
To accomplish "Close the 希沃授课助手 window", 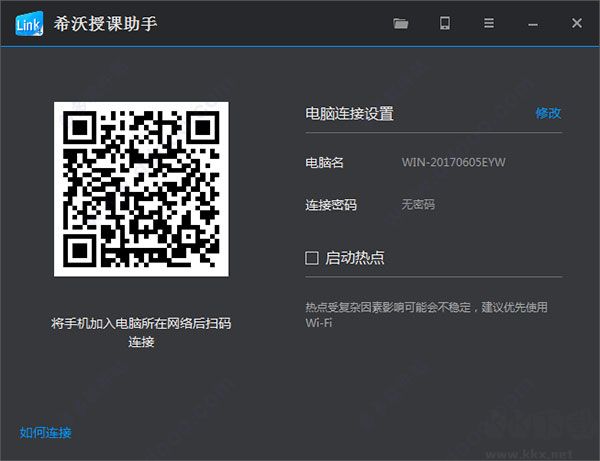I will [x=577, y=23].
